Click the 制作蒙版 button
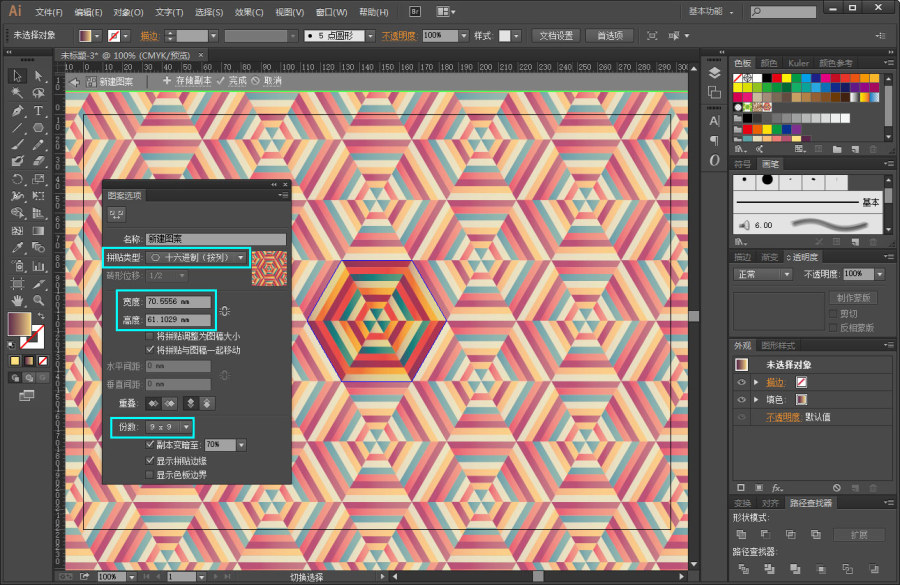This screenshot has width=900, height=585. click(854, 298)
